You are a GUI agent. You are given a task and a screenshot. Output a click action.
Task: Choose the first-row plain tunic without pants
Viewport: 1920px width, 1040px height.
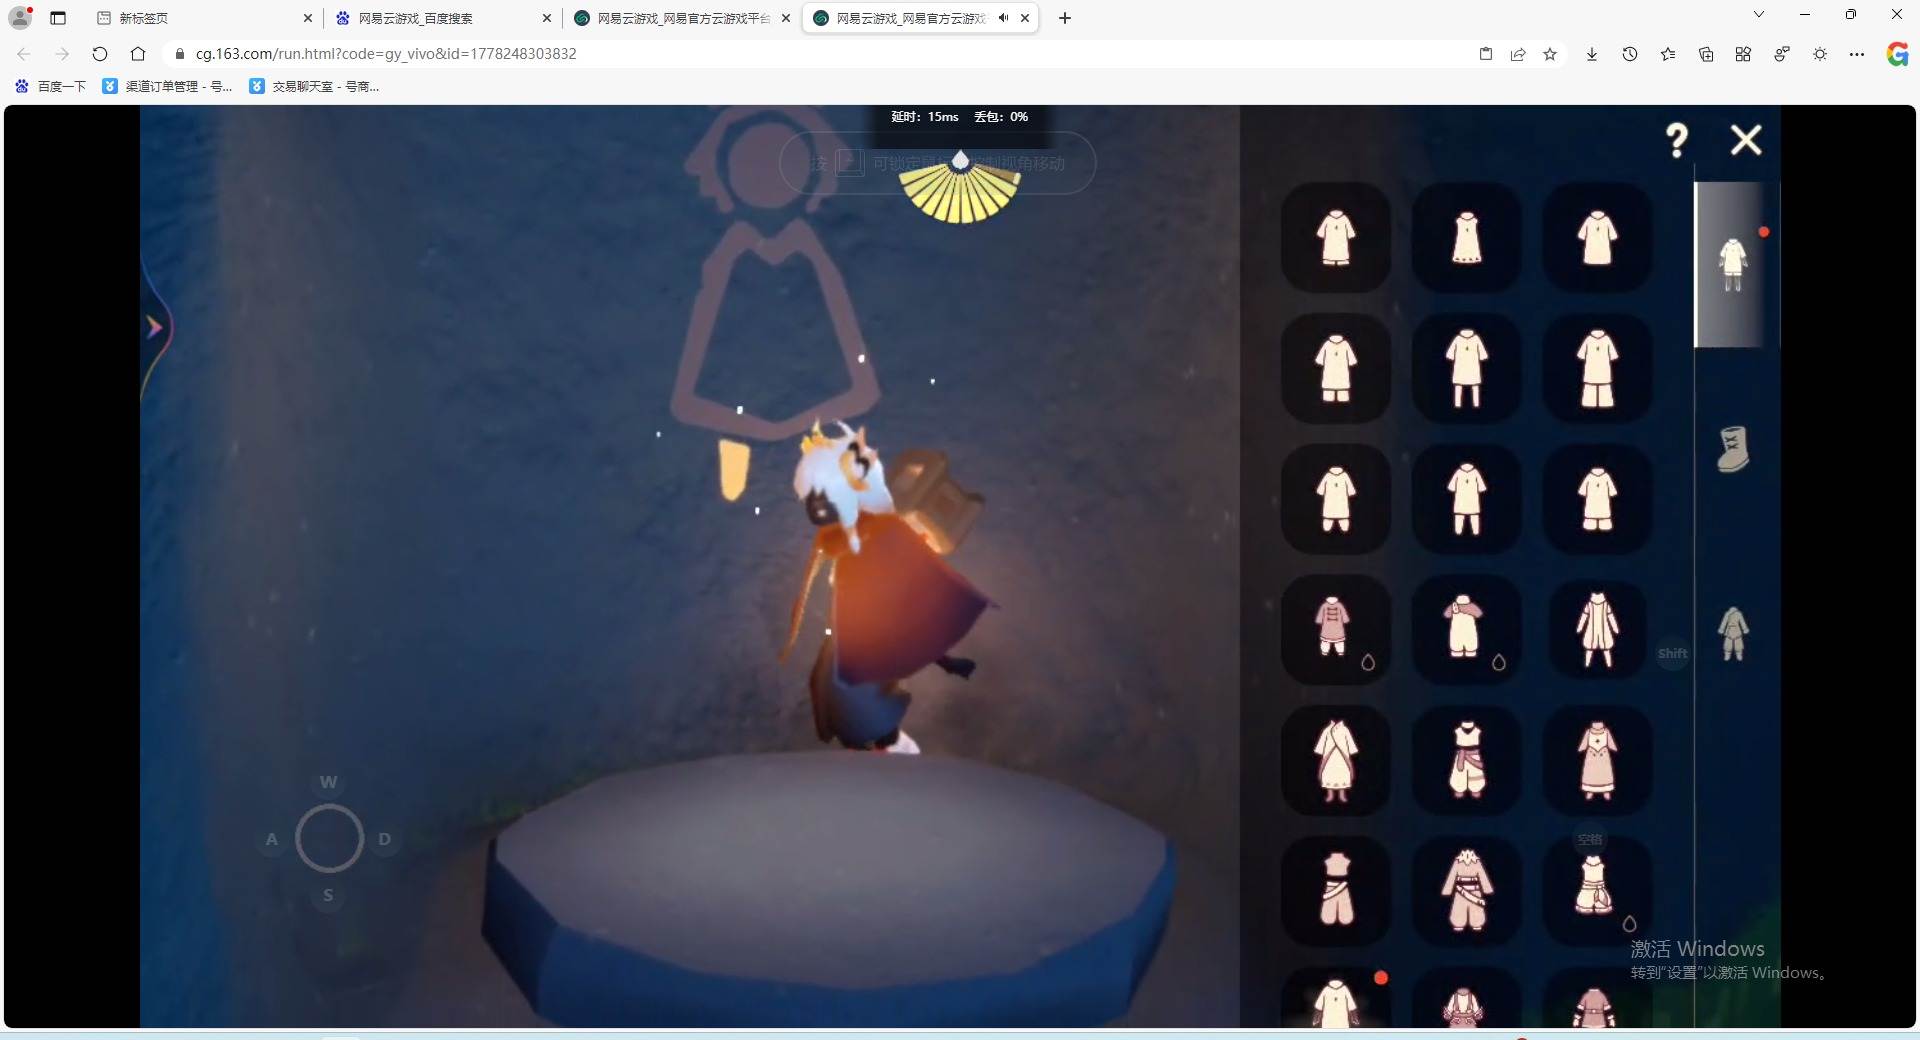pos(1598,238)
